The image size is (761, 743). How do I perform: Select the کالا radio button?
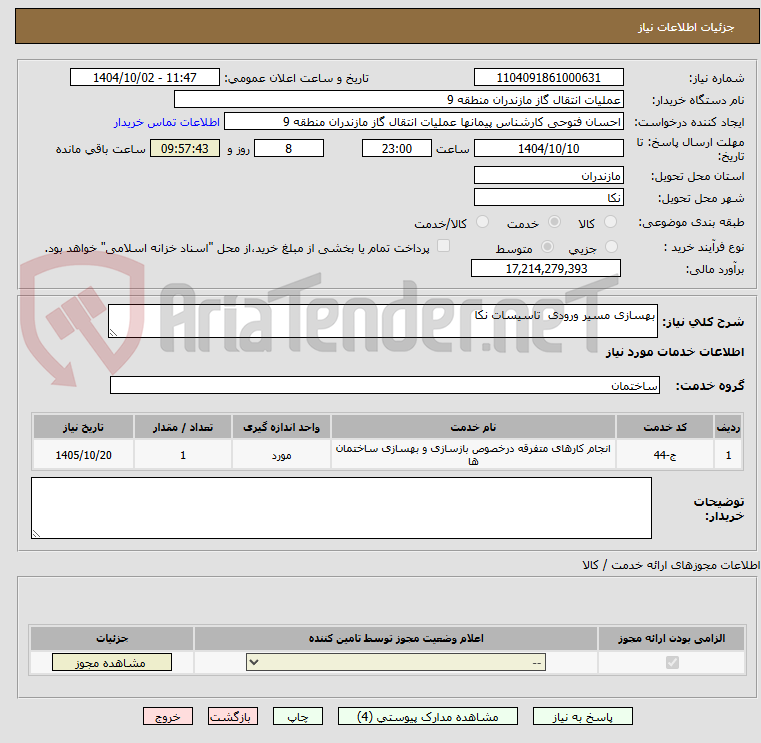tap(610, 222)
